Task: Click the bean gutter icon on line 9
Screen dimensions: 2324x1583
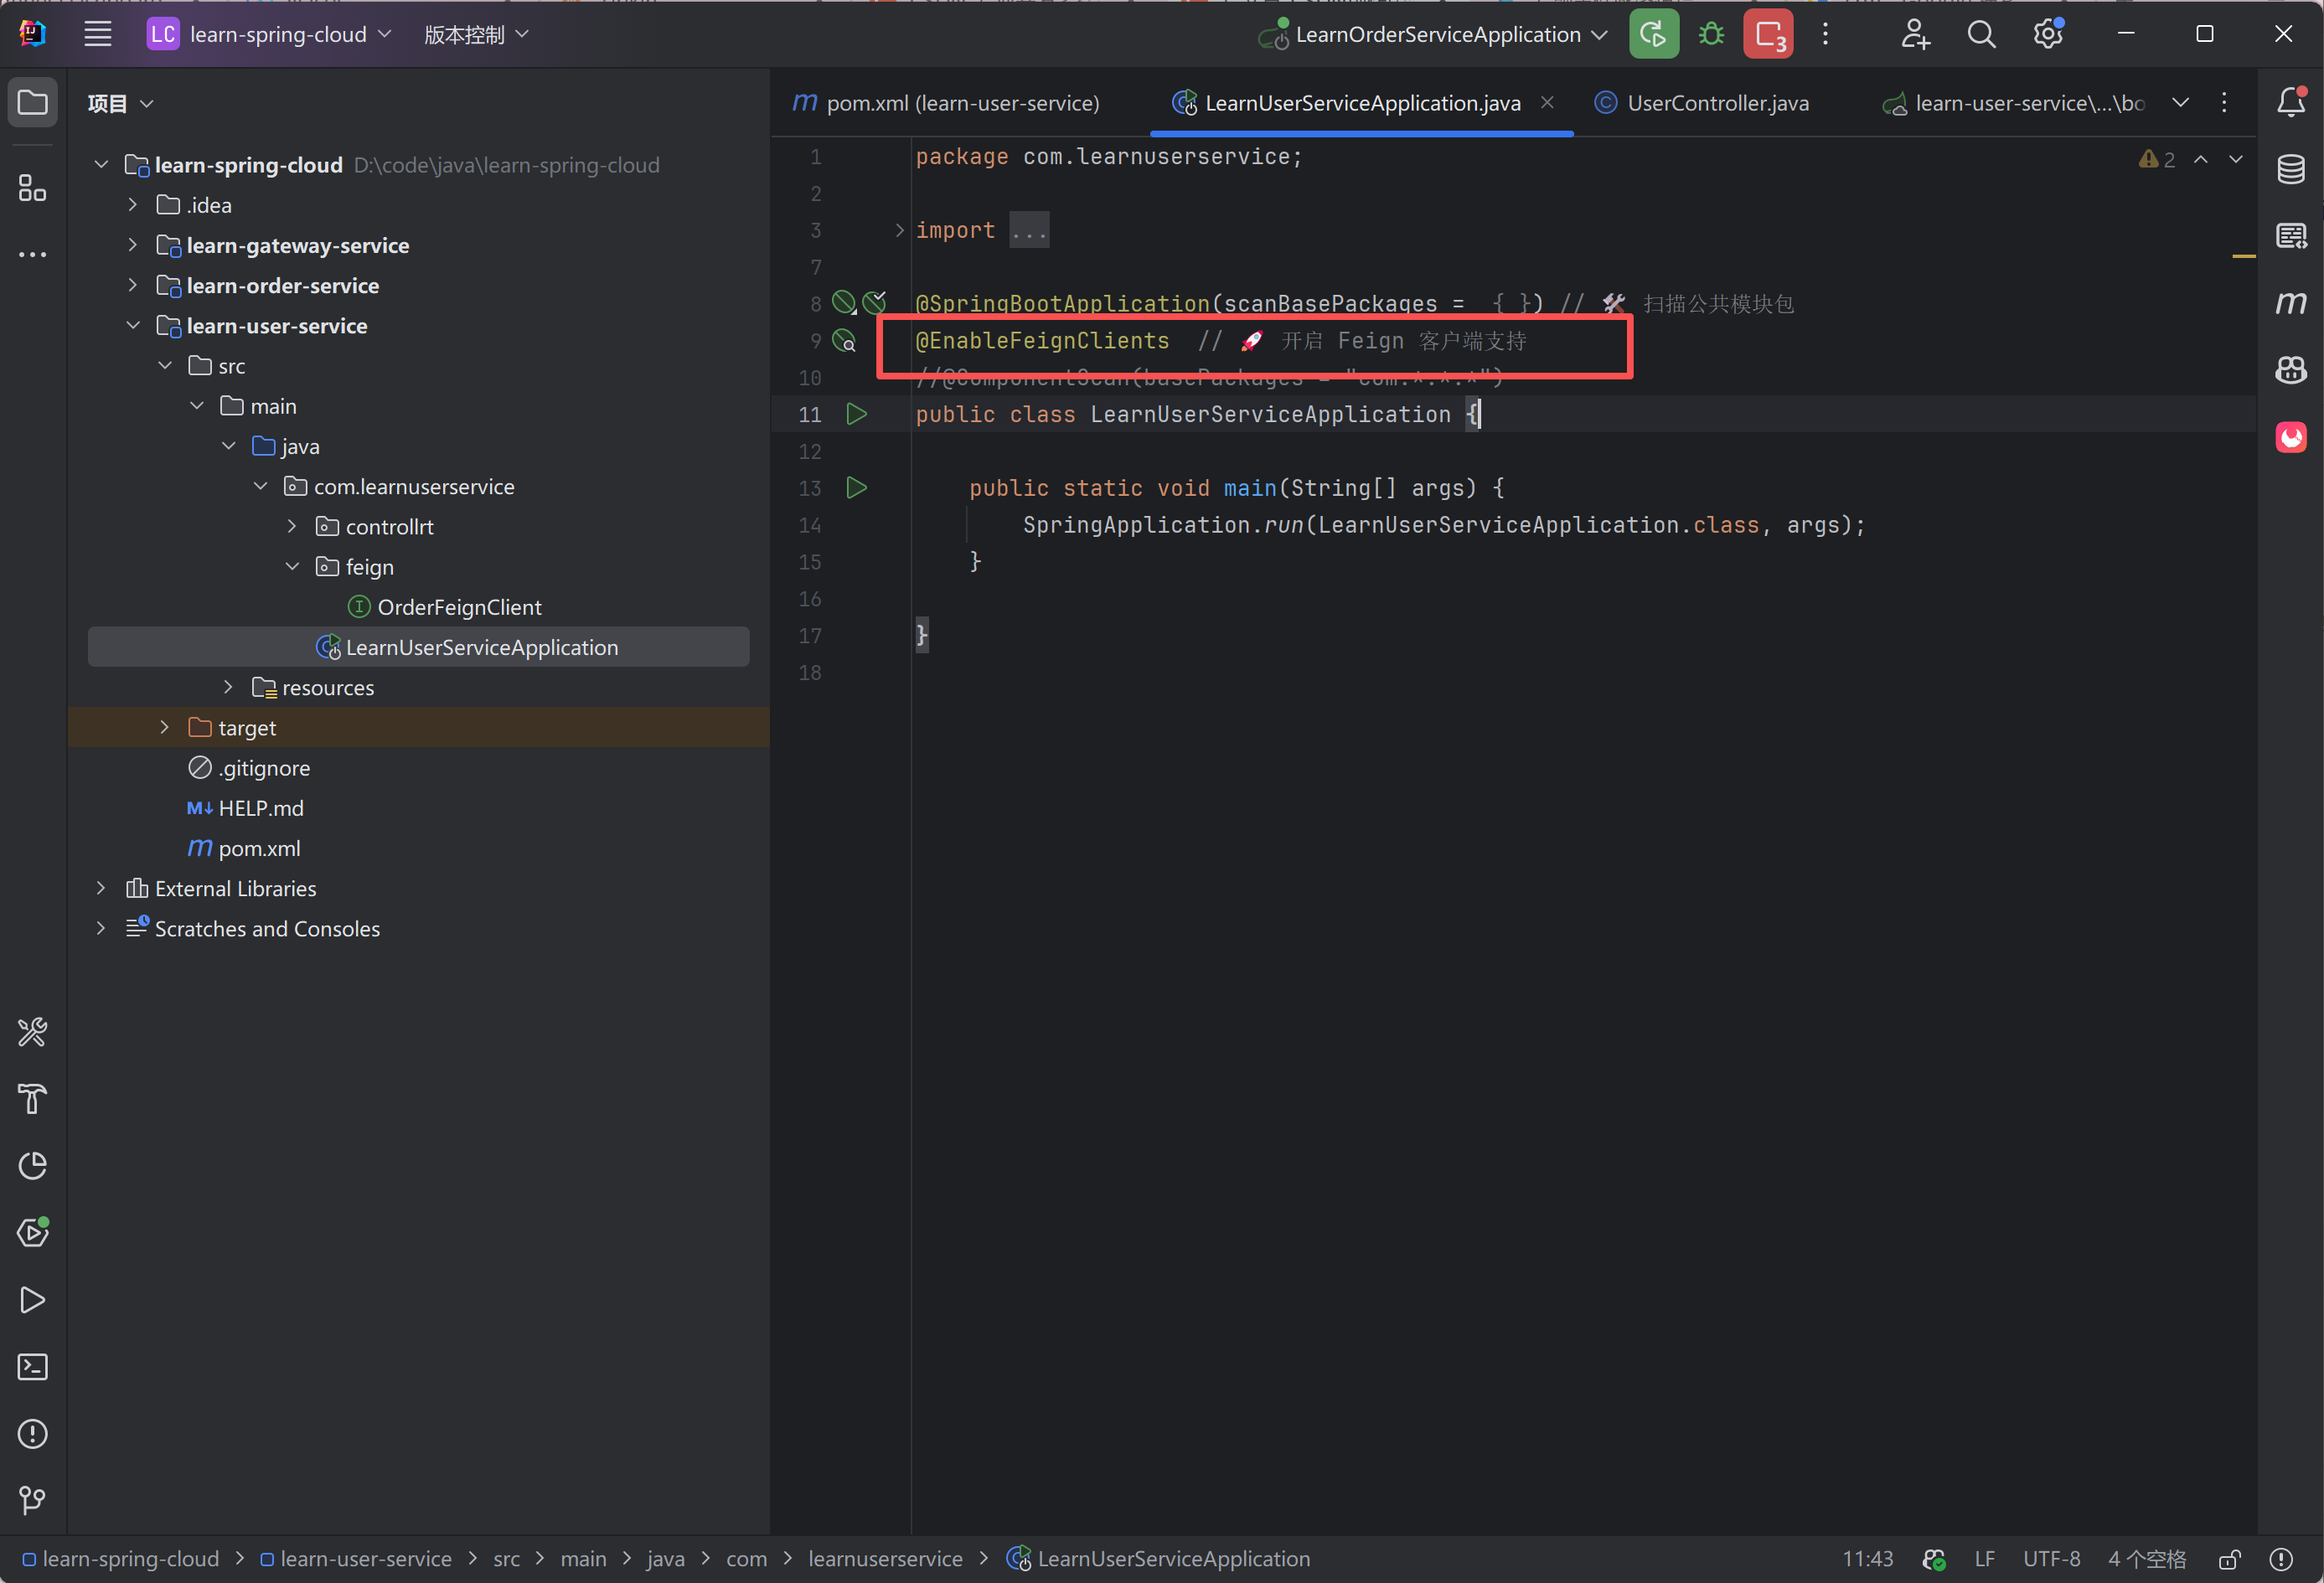Action: (x=845, y=341)
